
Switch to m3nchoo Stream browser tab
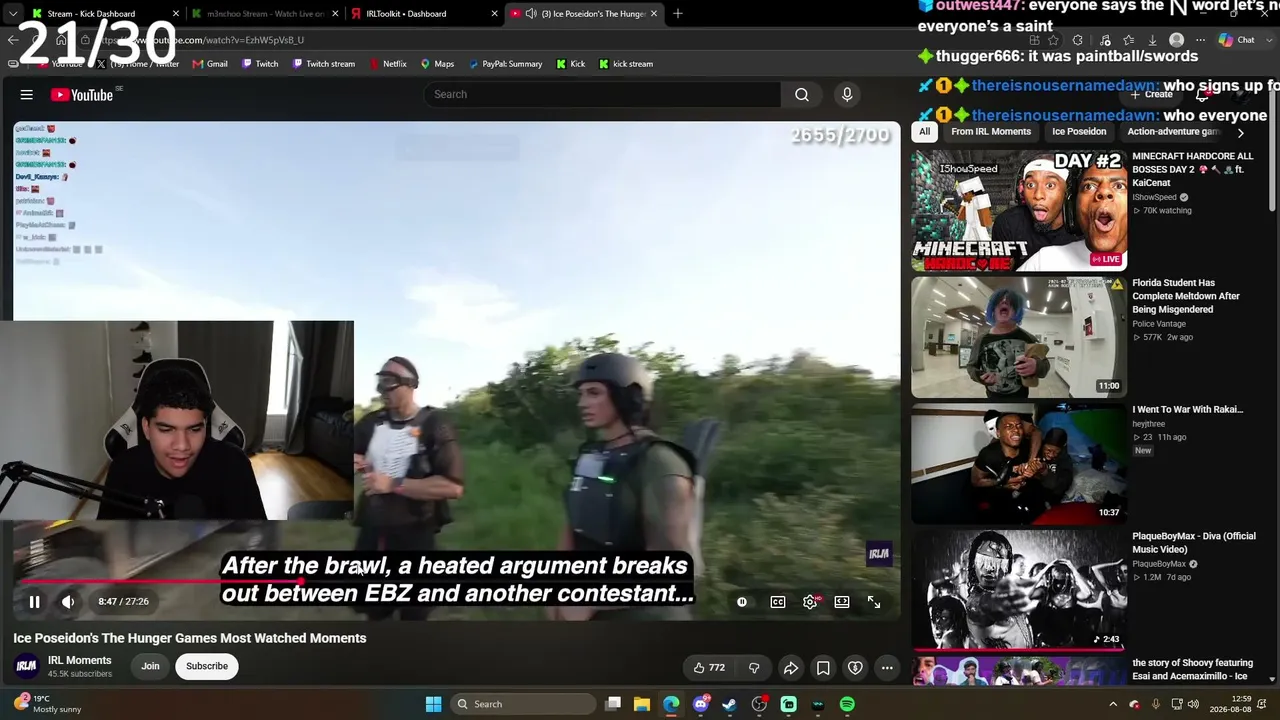[x=264, y=14]
